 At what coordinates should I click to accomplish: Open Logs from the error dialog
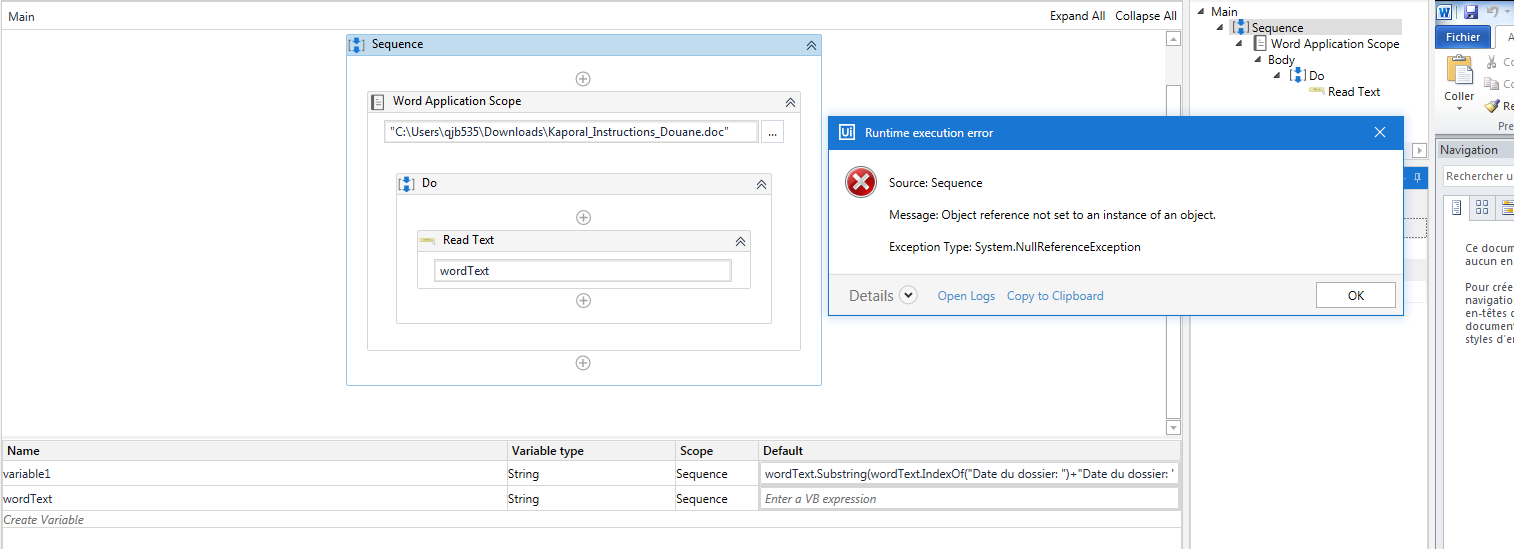966,296
